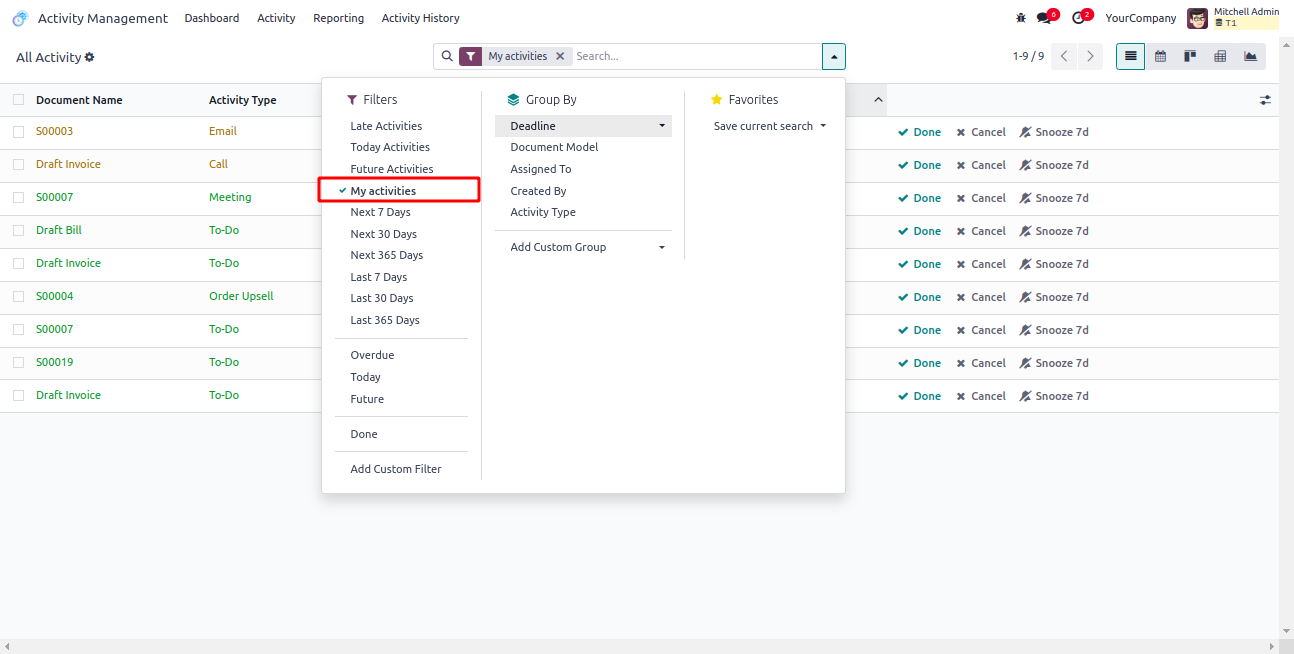Image resolution: width=1294 pixels, height=654 pixels.
Task: Open the activities clock icon
Action: [1078, 18]
